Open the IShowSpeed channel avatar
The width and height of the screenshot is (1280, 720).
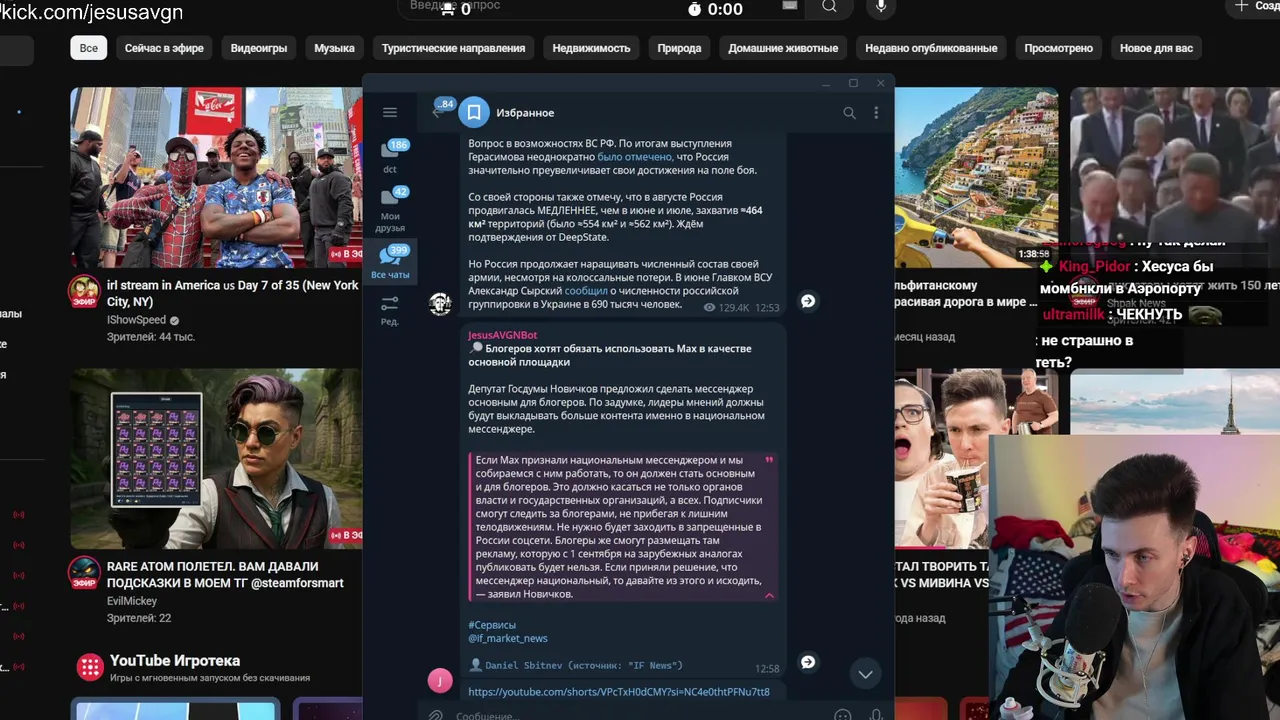tap(84, 292)
